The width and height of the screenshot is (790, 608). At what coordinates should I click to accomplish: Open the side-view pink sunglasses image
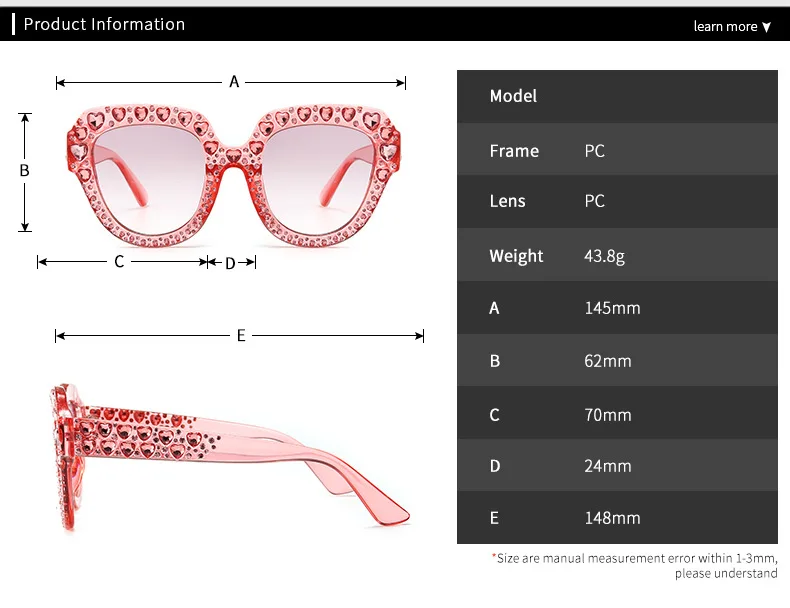(230, 457)
